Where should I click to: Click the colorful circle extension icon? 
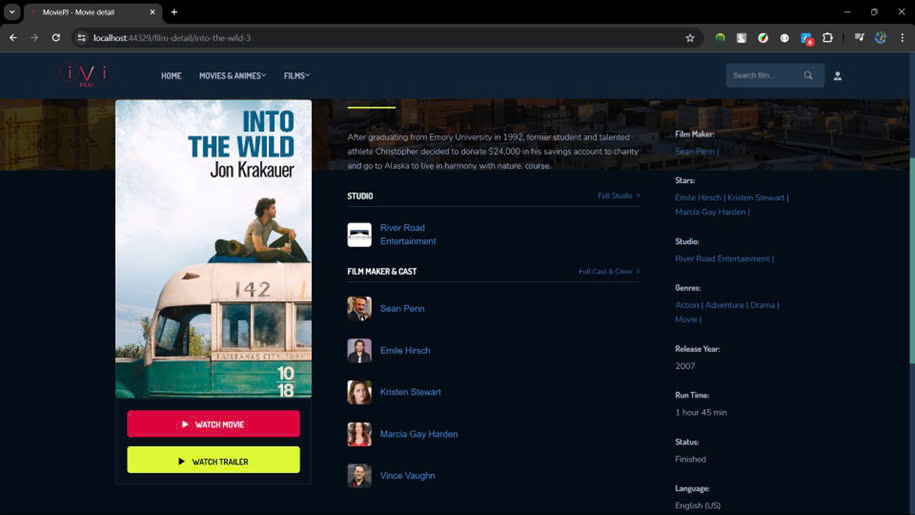click(763, 38)
